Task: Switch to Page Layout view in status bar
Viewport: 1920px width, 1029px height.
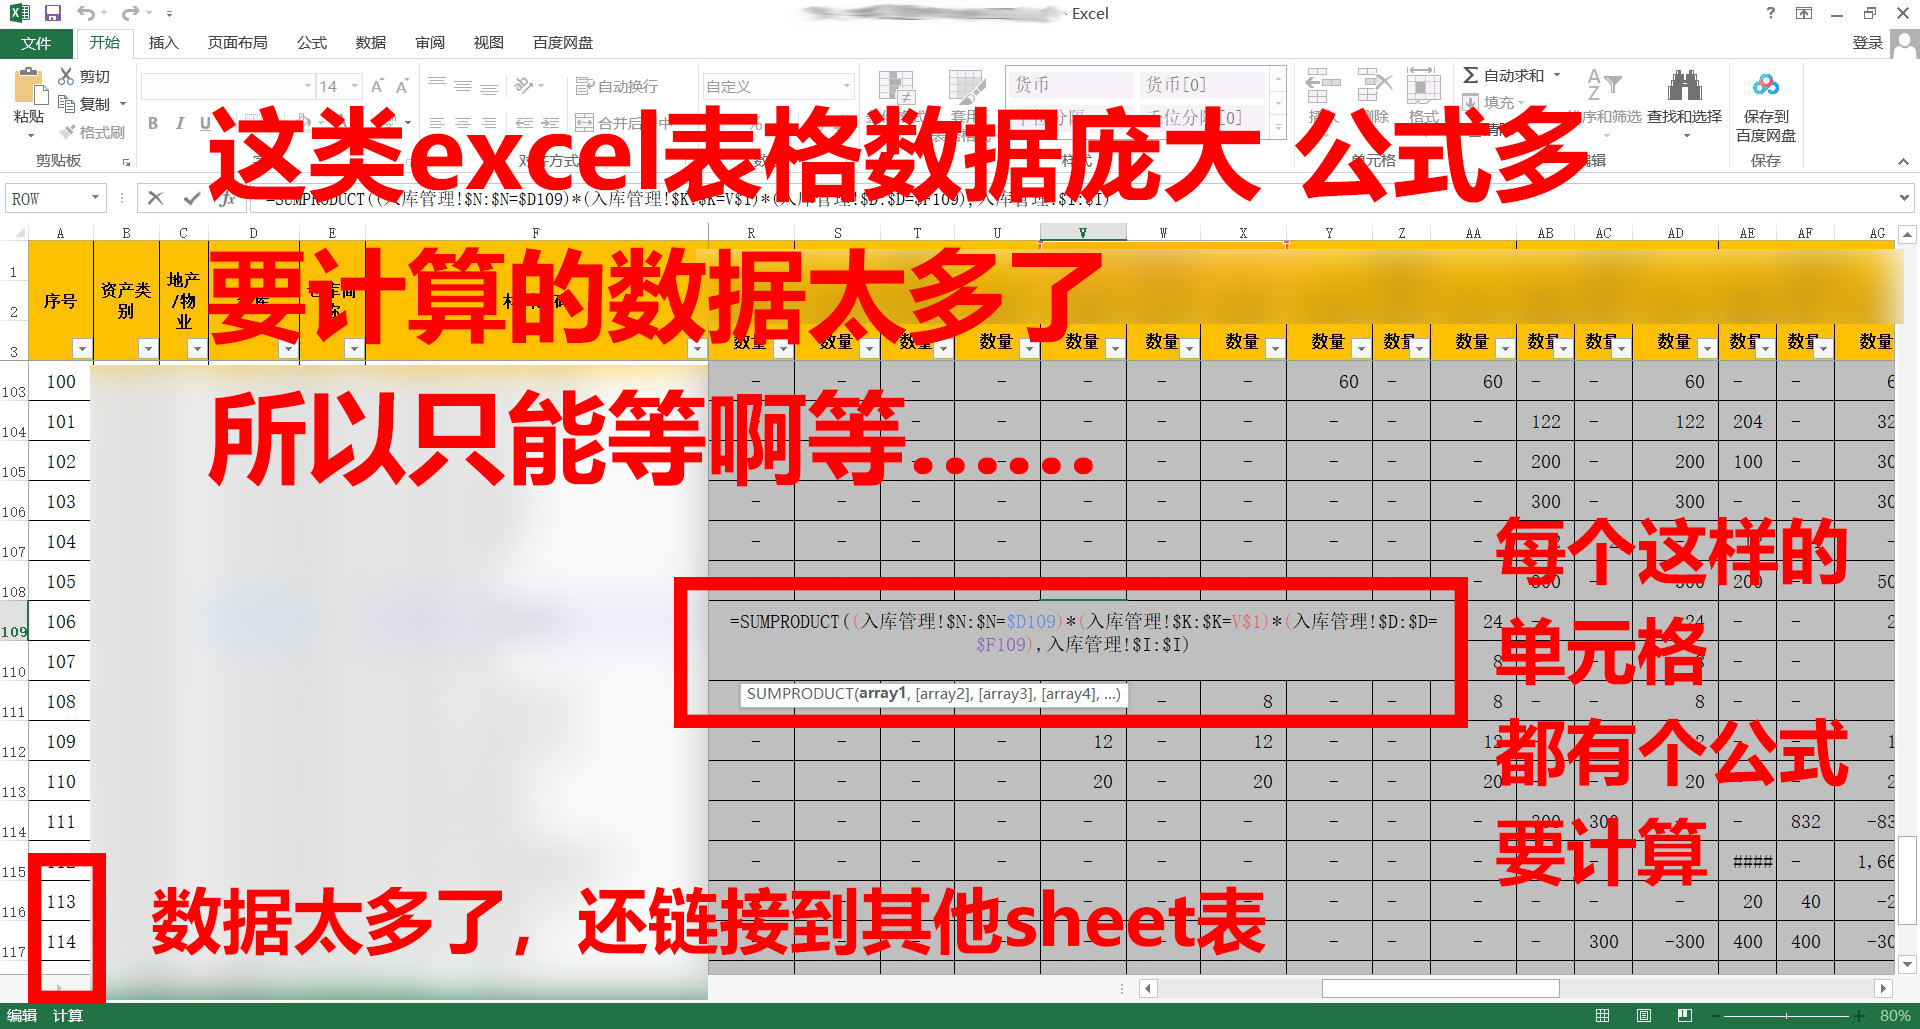Action: pos(1644,1016)
